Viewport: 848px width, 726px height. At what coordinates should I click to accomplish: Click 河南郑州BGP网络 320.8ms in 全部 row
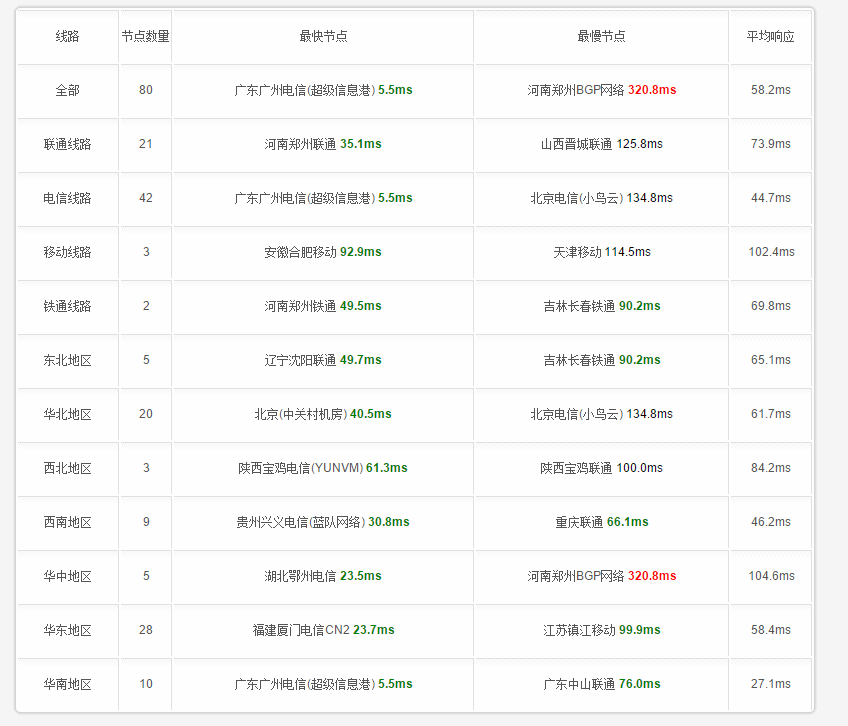[x=601, y=90]
